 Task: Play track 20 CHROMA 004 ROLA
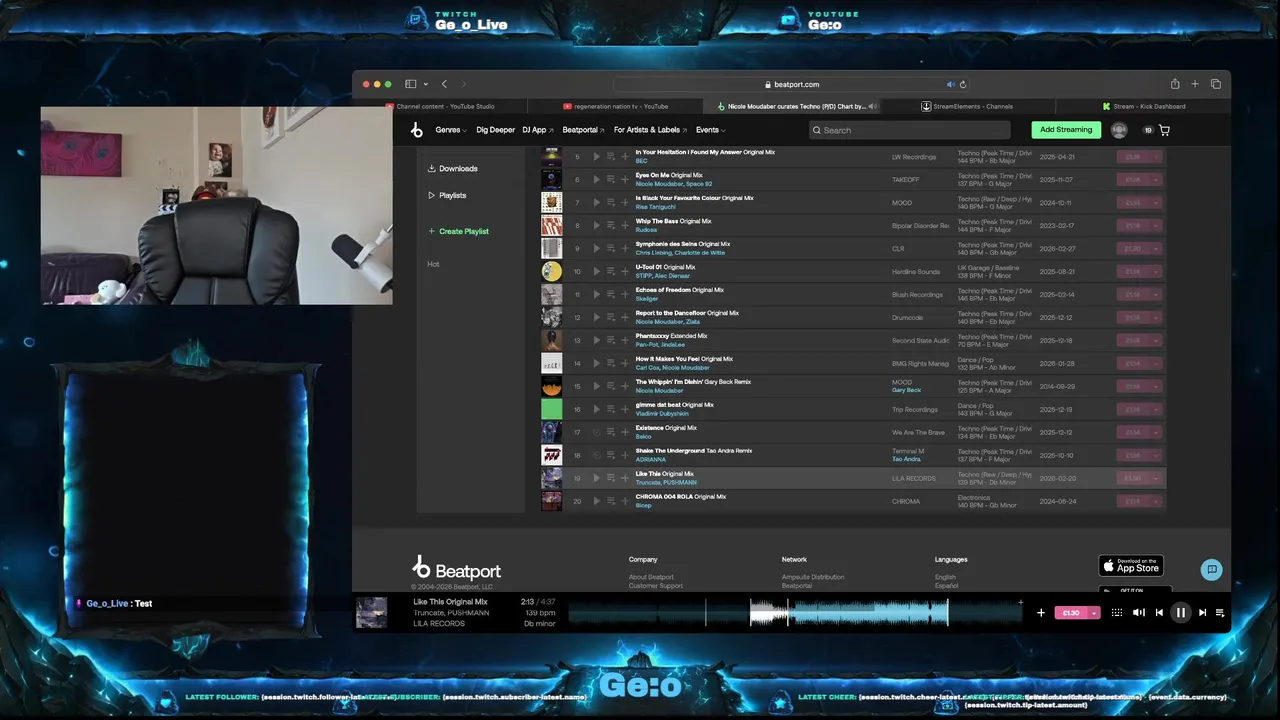[x=597, y=501]
